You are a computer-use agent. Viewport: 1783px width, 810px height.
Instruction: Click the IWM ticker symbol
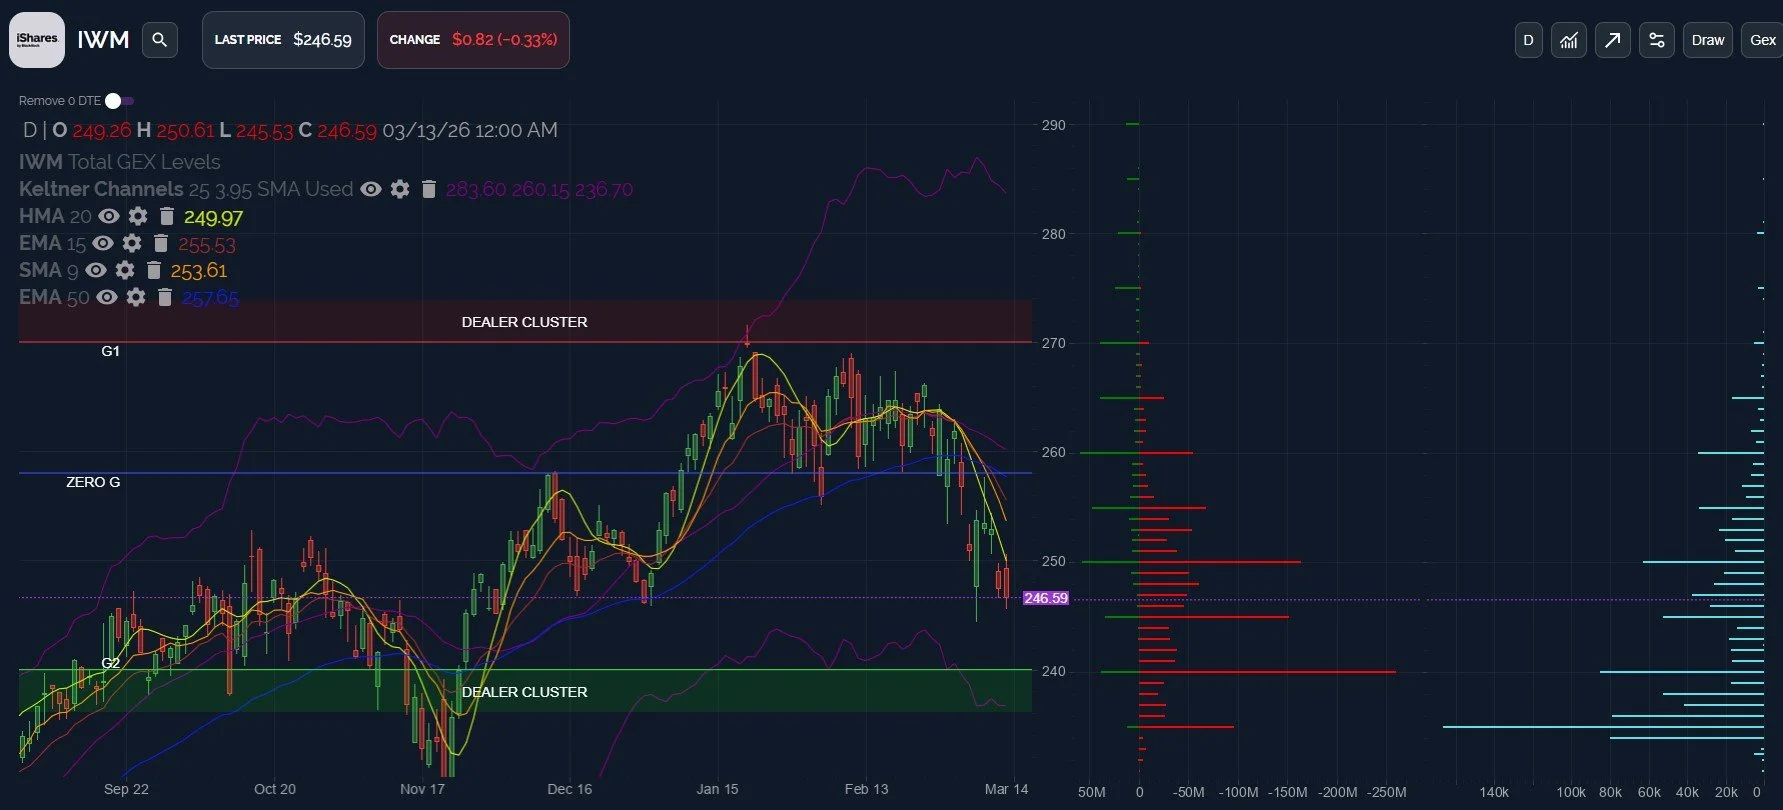click(x=103, y=40)
